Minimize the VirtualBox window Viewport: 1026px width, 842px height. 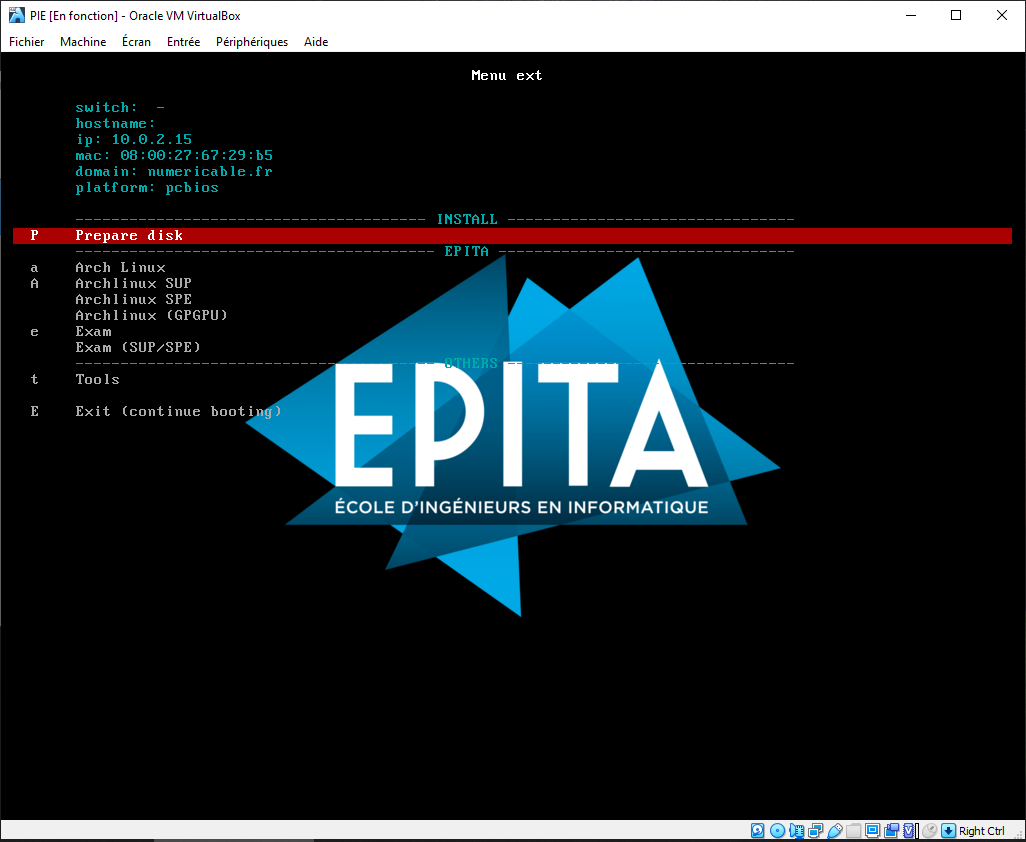pyautogui.click(x=911, y=15)
